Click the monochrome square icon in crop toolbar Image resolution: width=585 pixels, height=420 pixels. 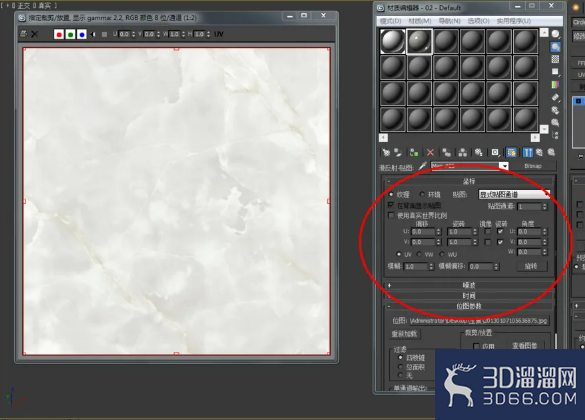(104, 34)
